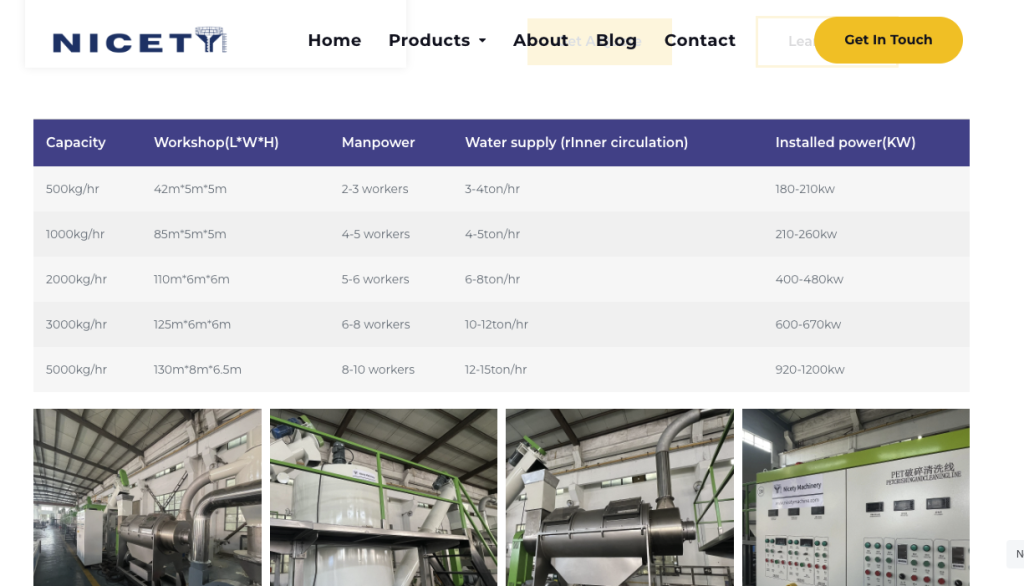Go to the Home page
1024x586 pixels.
coord(334,40)
